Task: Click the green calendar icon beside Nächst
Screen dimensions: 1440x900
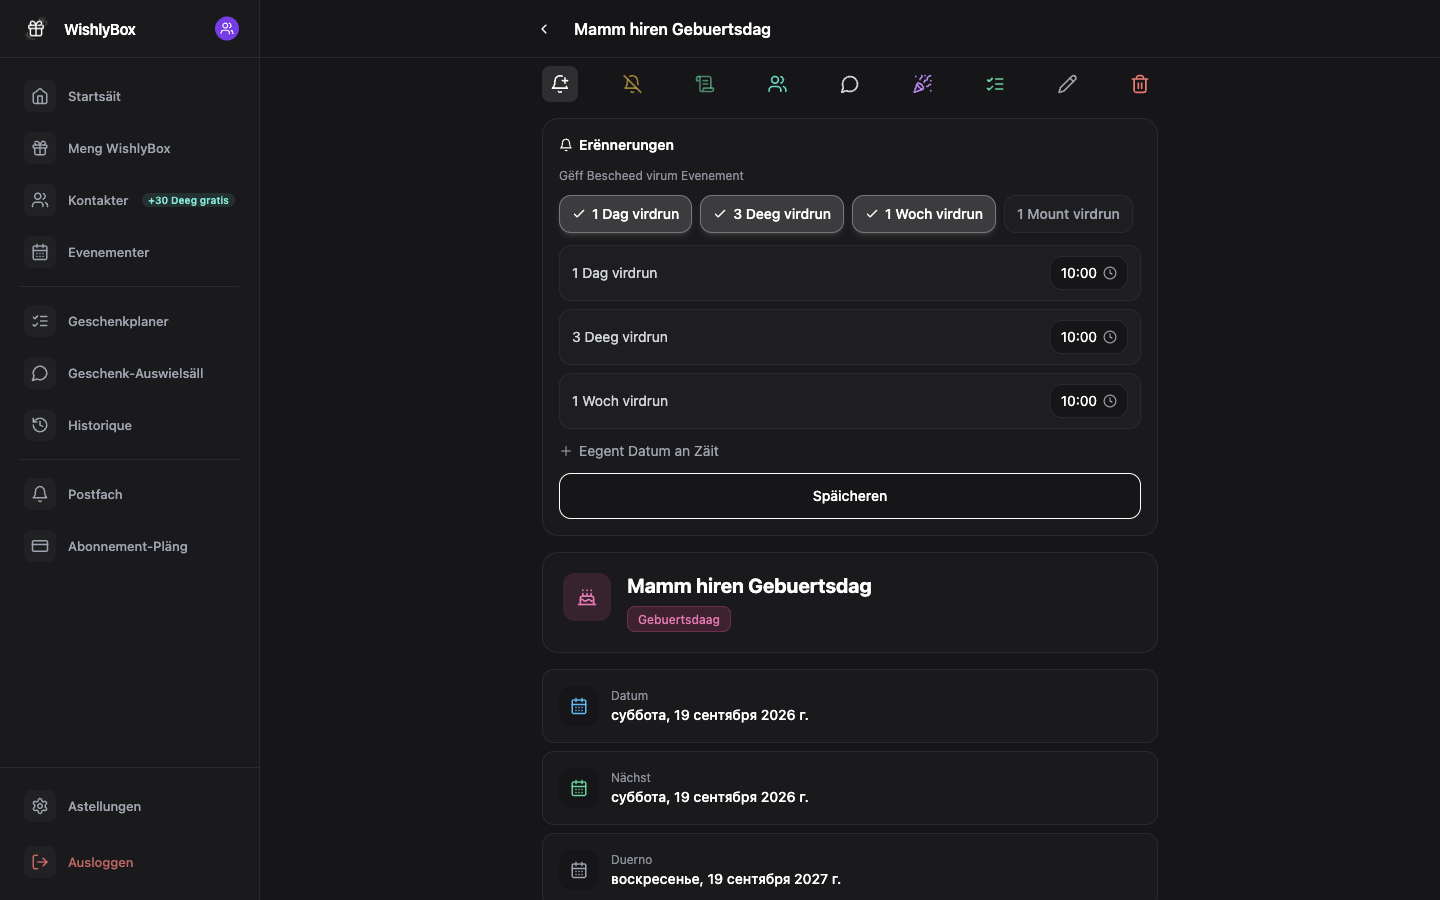Action: point(579,788)
